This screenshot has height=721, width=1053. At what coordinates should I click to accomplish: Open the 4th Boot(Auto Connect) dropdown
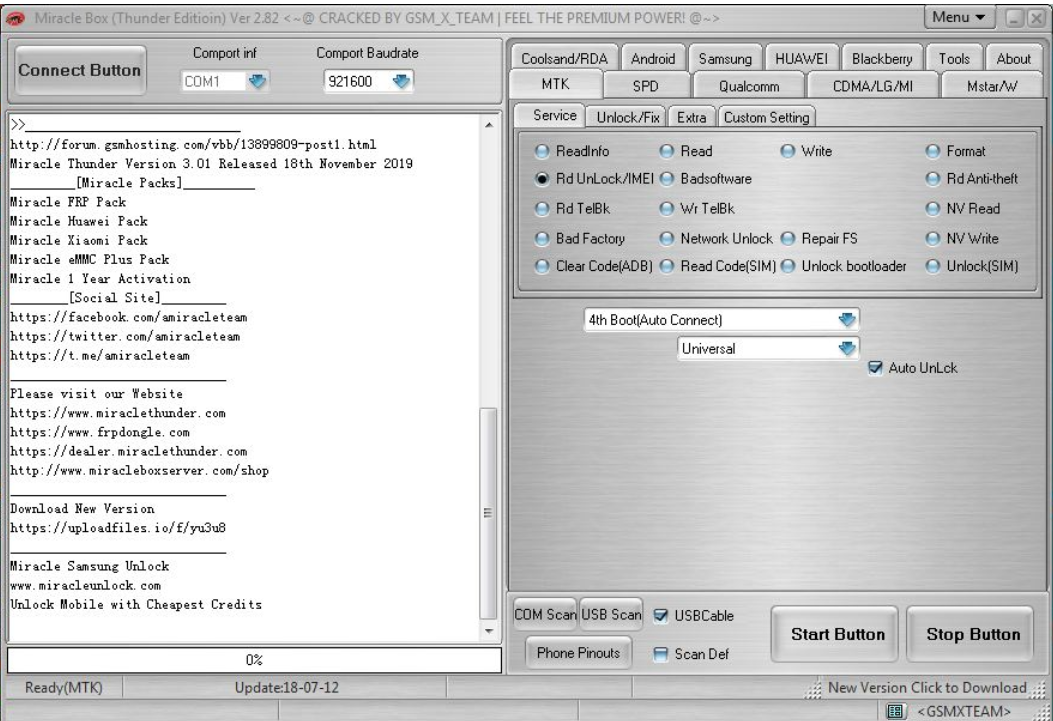pos(848,320)
